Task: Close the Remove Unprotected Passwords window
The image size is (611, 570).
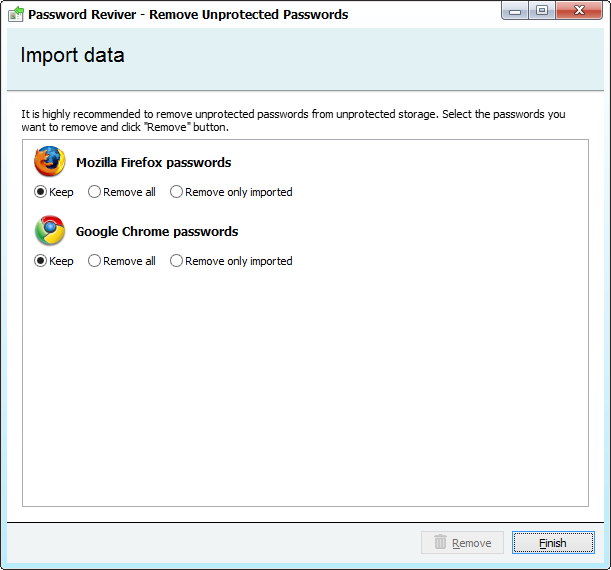Action: click(x=579, y=11)
